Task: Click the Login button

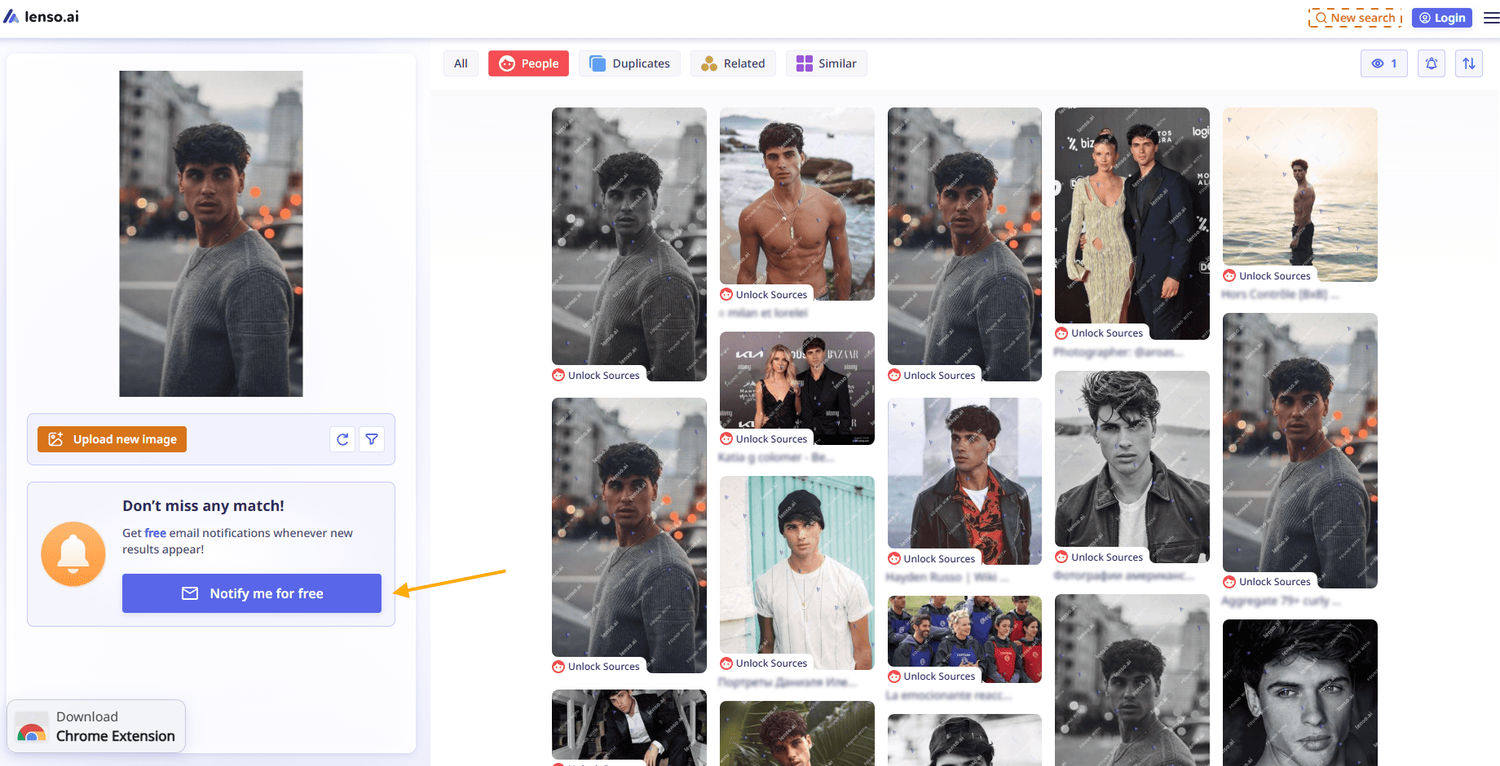Action: click(x=1441, y=17)
